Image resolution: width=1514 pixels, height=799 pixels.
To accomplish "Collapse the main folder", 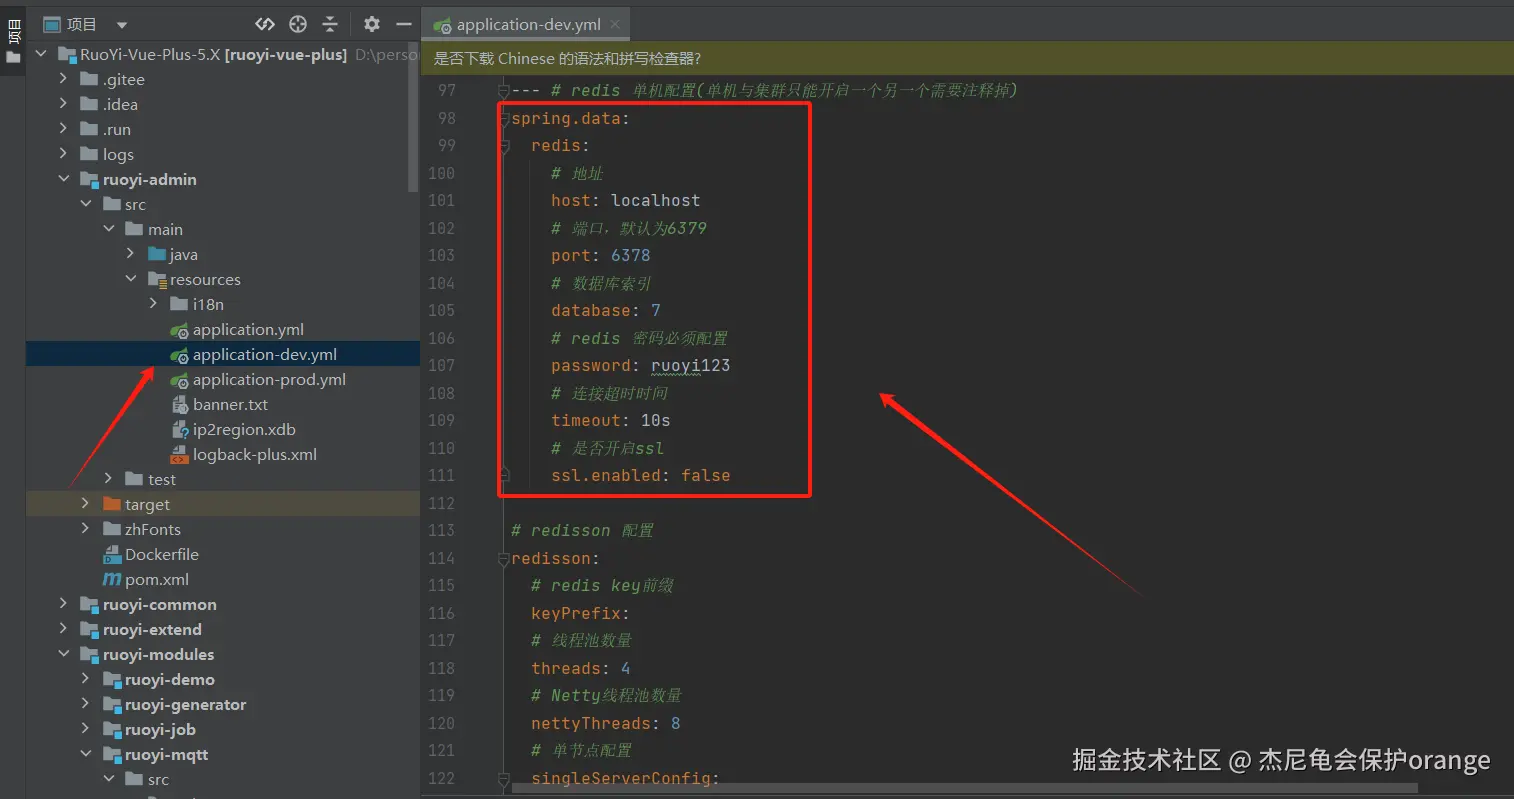I will tap(109, 229).
